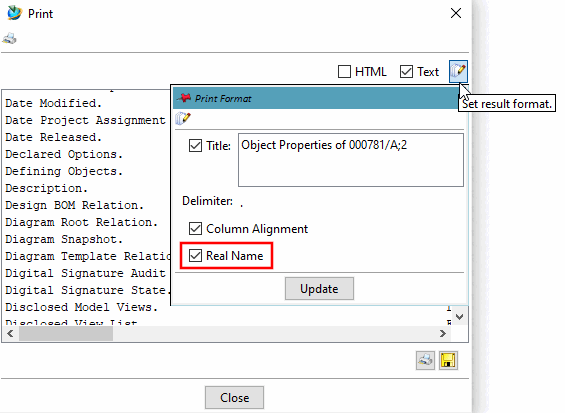The height and width of the screenshot is (413, 565).
Task: Click the 'Diagram Root Relation.' line
Action: [81, 222]
